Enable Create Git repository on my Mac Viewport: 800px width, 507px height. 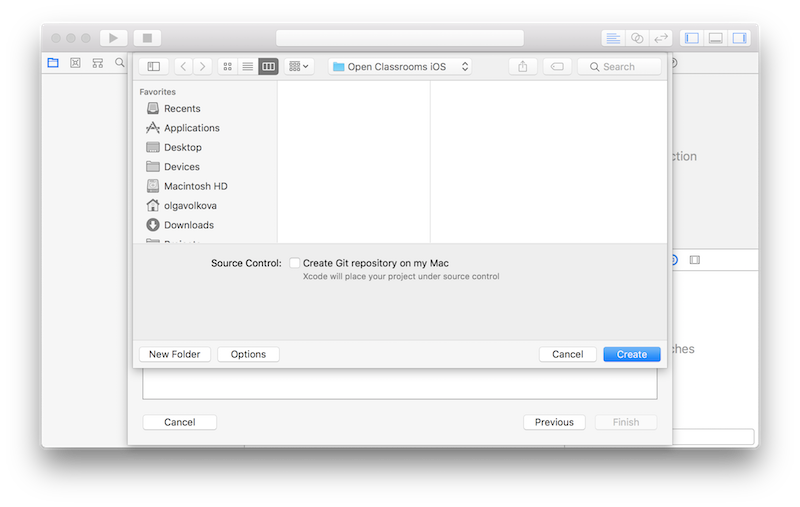click(x=294, y=263)
